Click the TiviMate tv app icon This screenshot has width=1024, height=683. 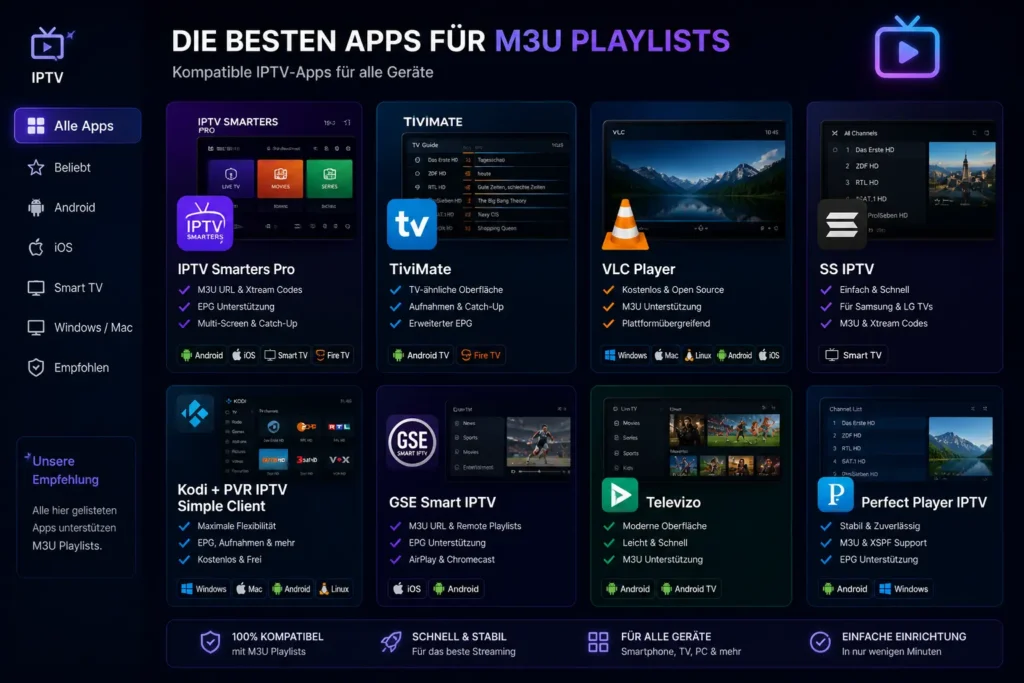[x=411, y=224]
